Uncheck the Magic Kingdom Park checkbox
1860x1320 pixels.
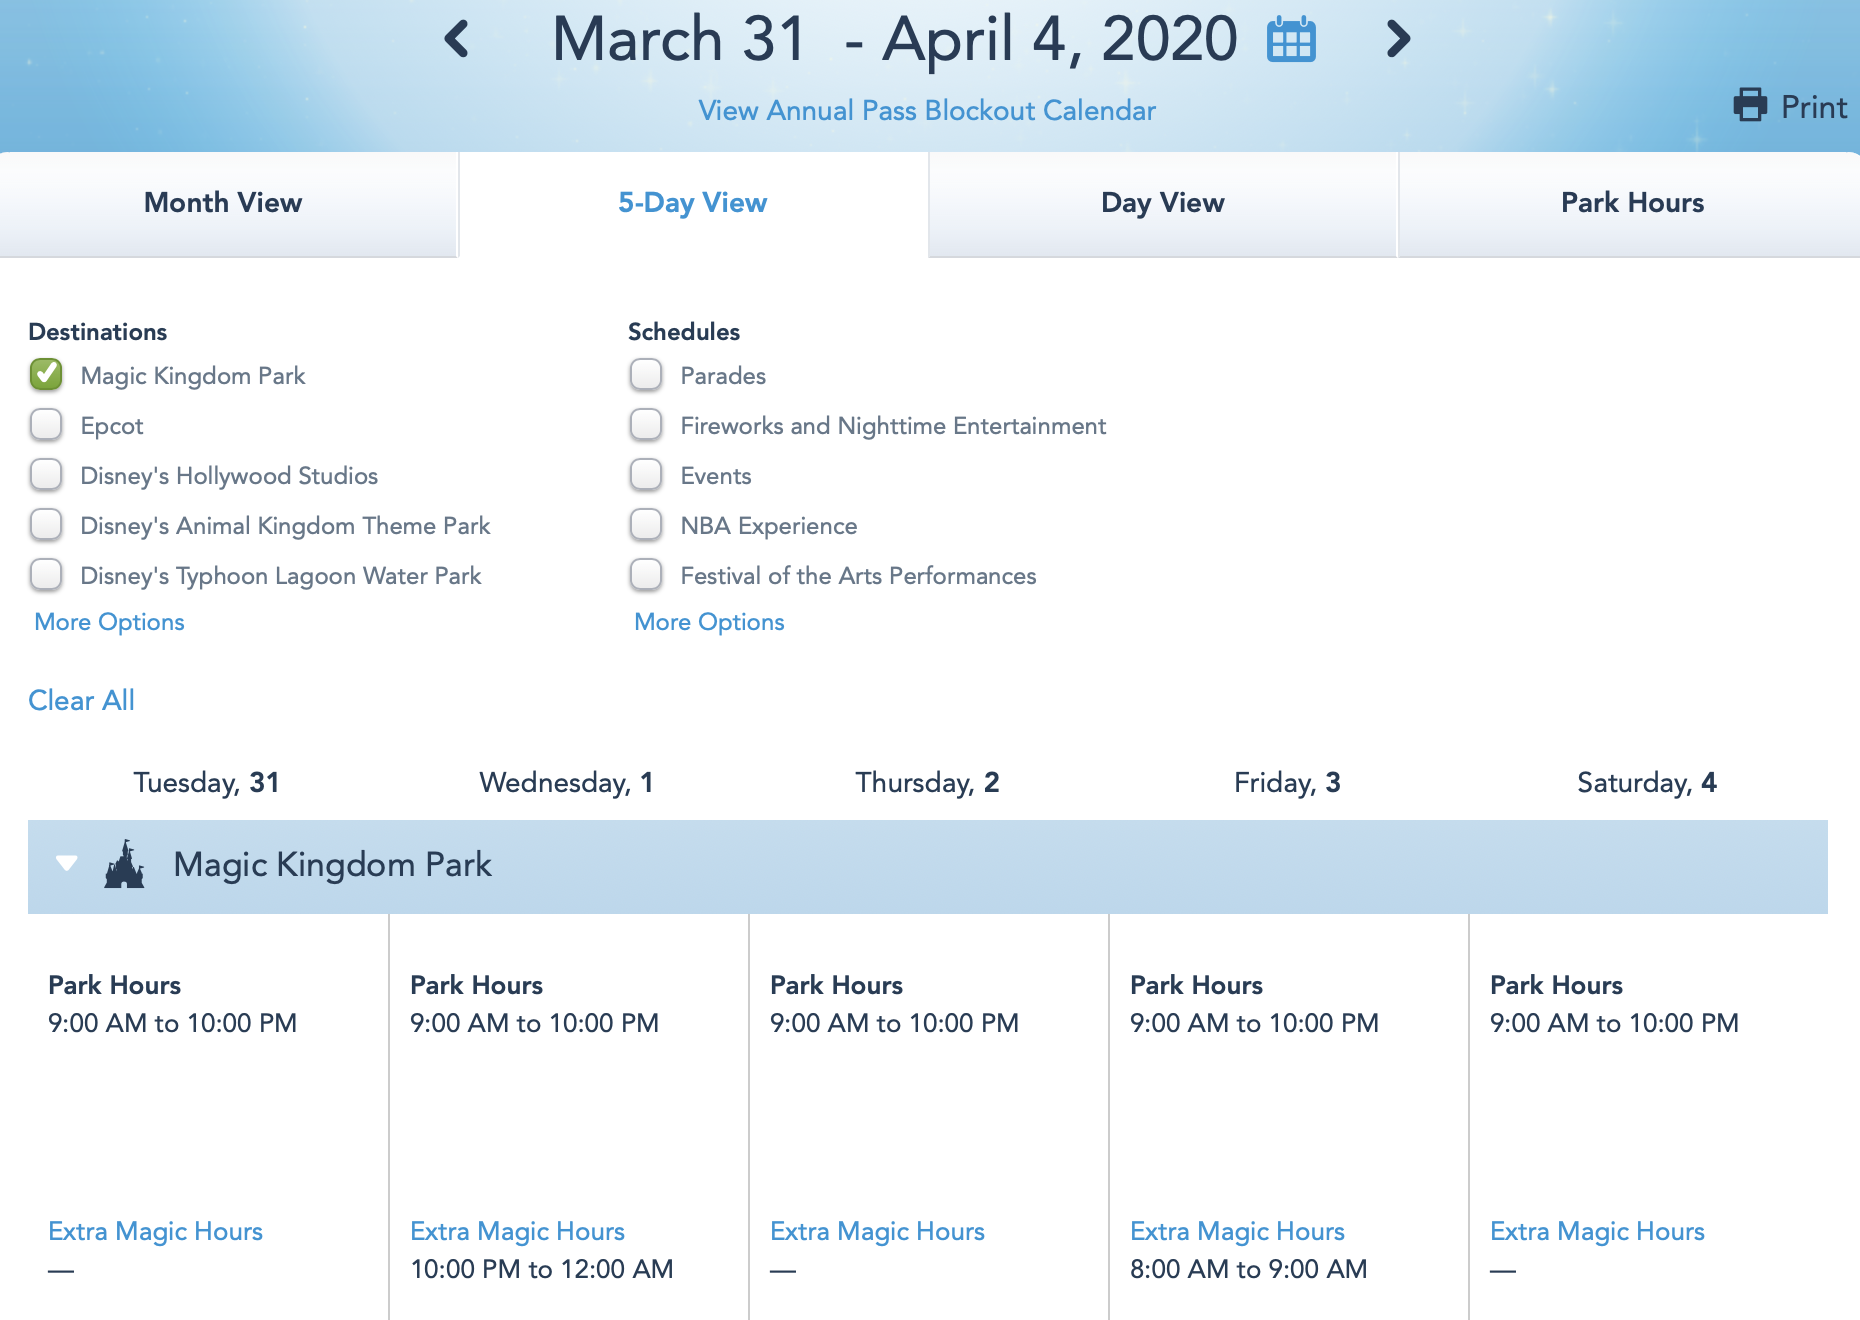pyautogui.click(x=46, y=375)
